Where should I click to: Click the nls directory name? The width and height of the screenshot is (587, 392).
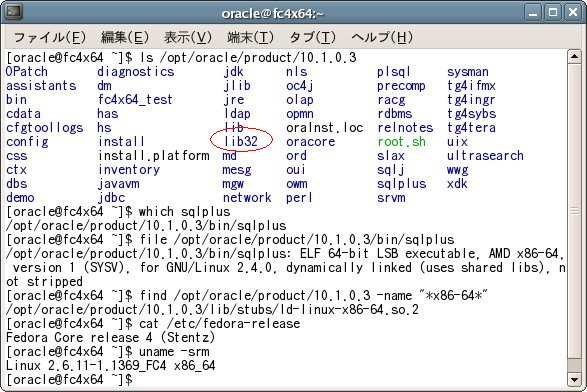[x=296, y=72]
